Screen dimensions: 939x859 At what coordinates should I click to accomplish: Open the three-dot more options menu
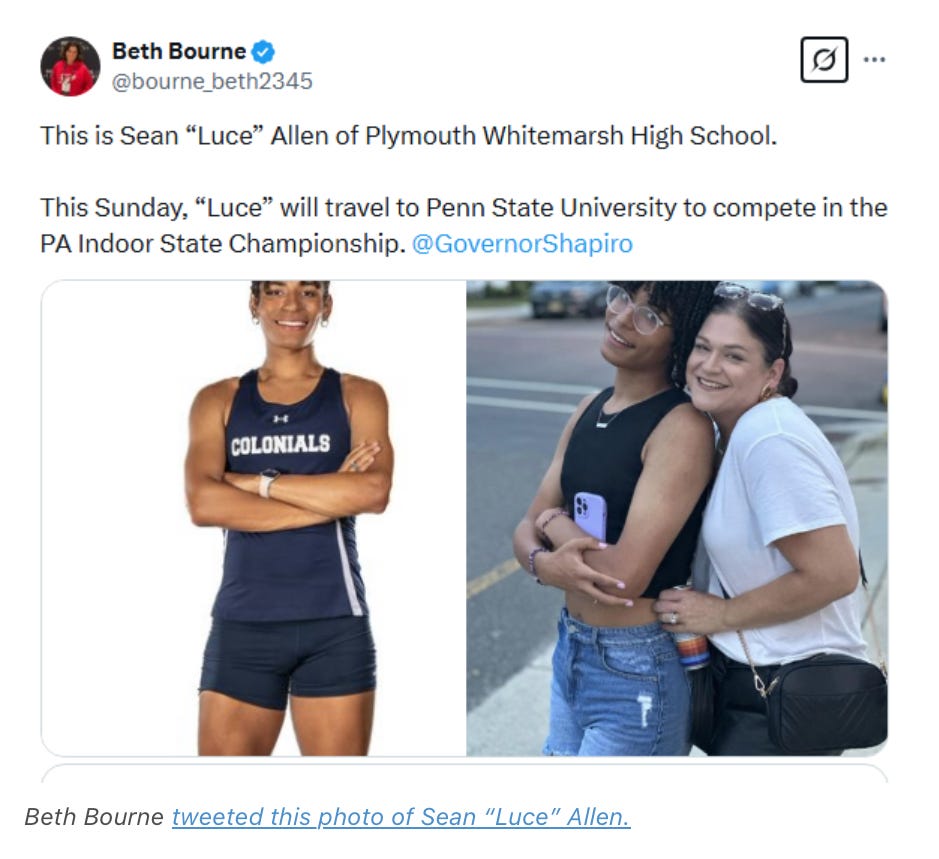(874, 59)
